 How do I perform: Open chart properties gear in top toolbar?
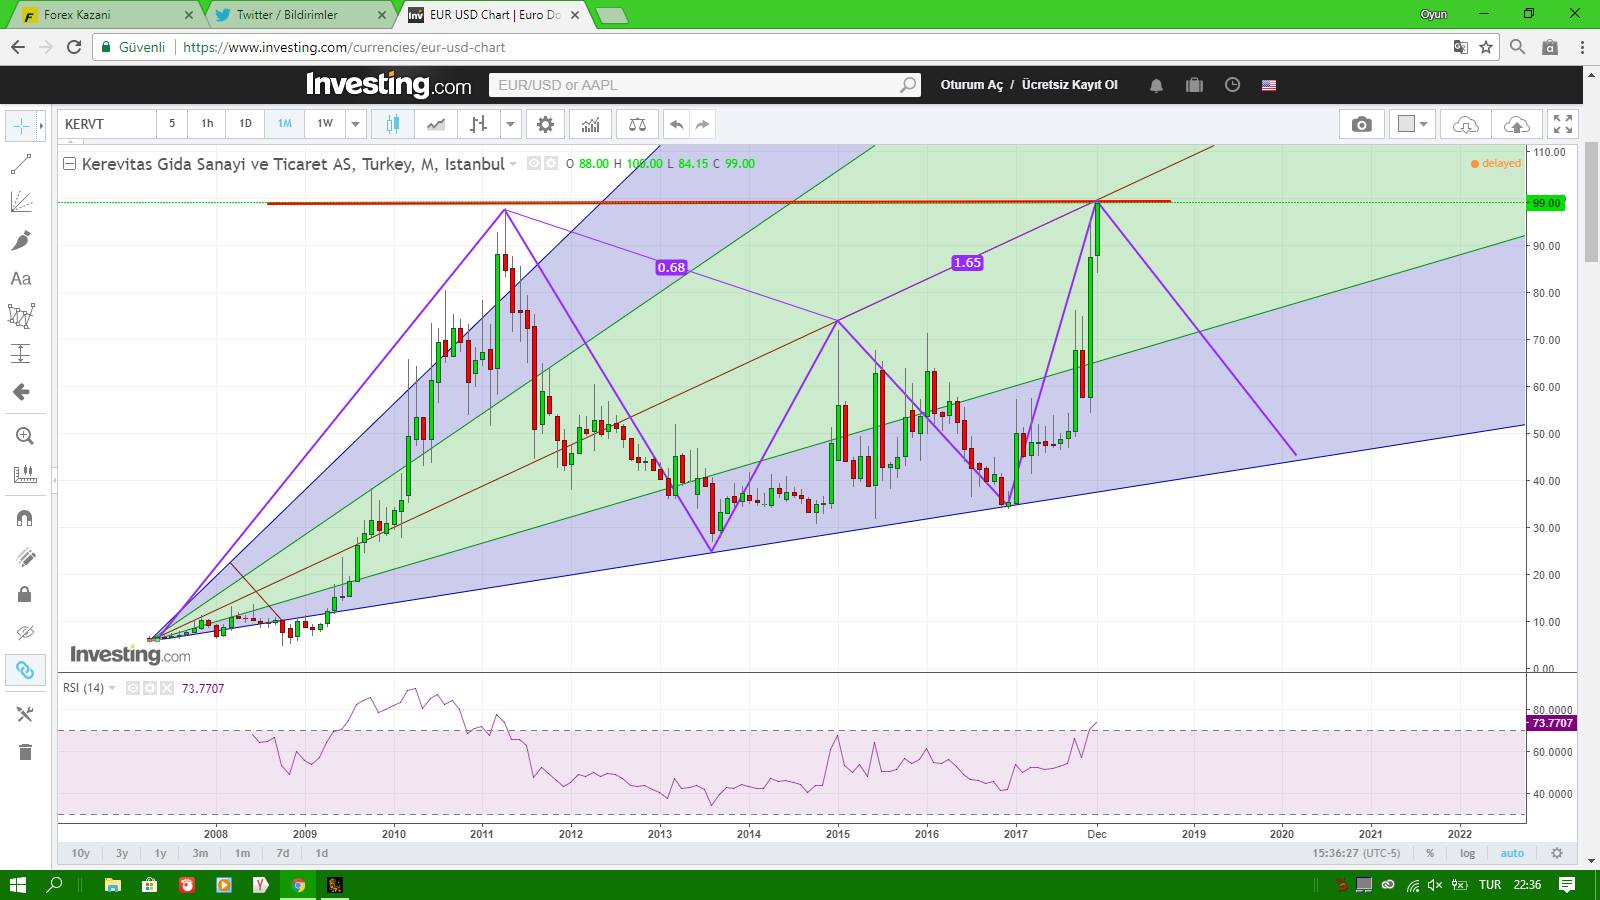pyautogui.click(x=545, y=124)
